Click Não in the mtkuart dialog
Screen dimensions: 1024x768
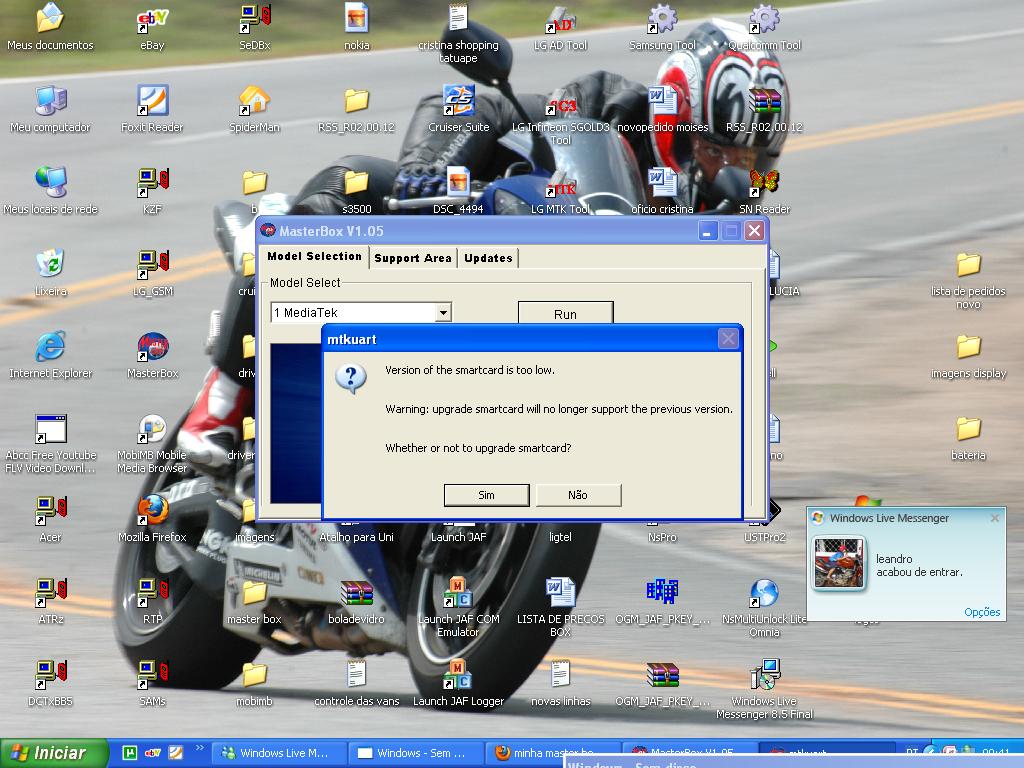pyautogui.click(x=578, y=495)
